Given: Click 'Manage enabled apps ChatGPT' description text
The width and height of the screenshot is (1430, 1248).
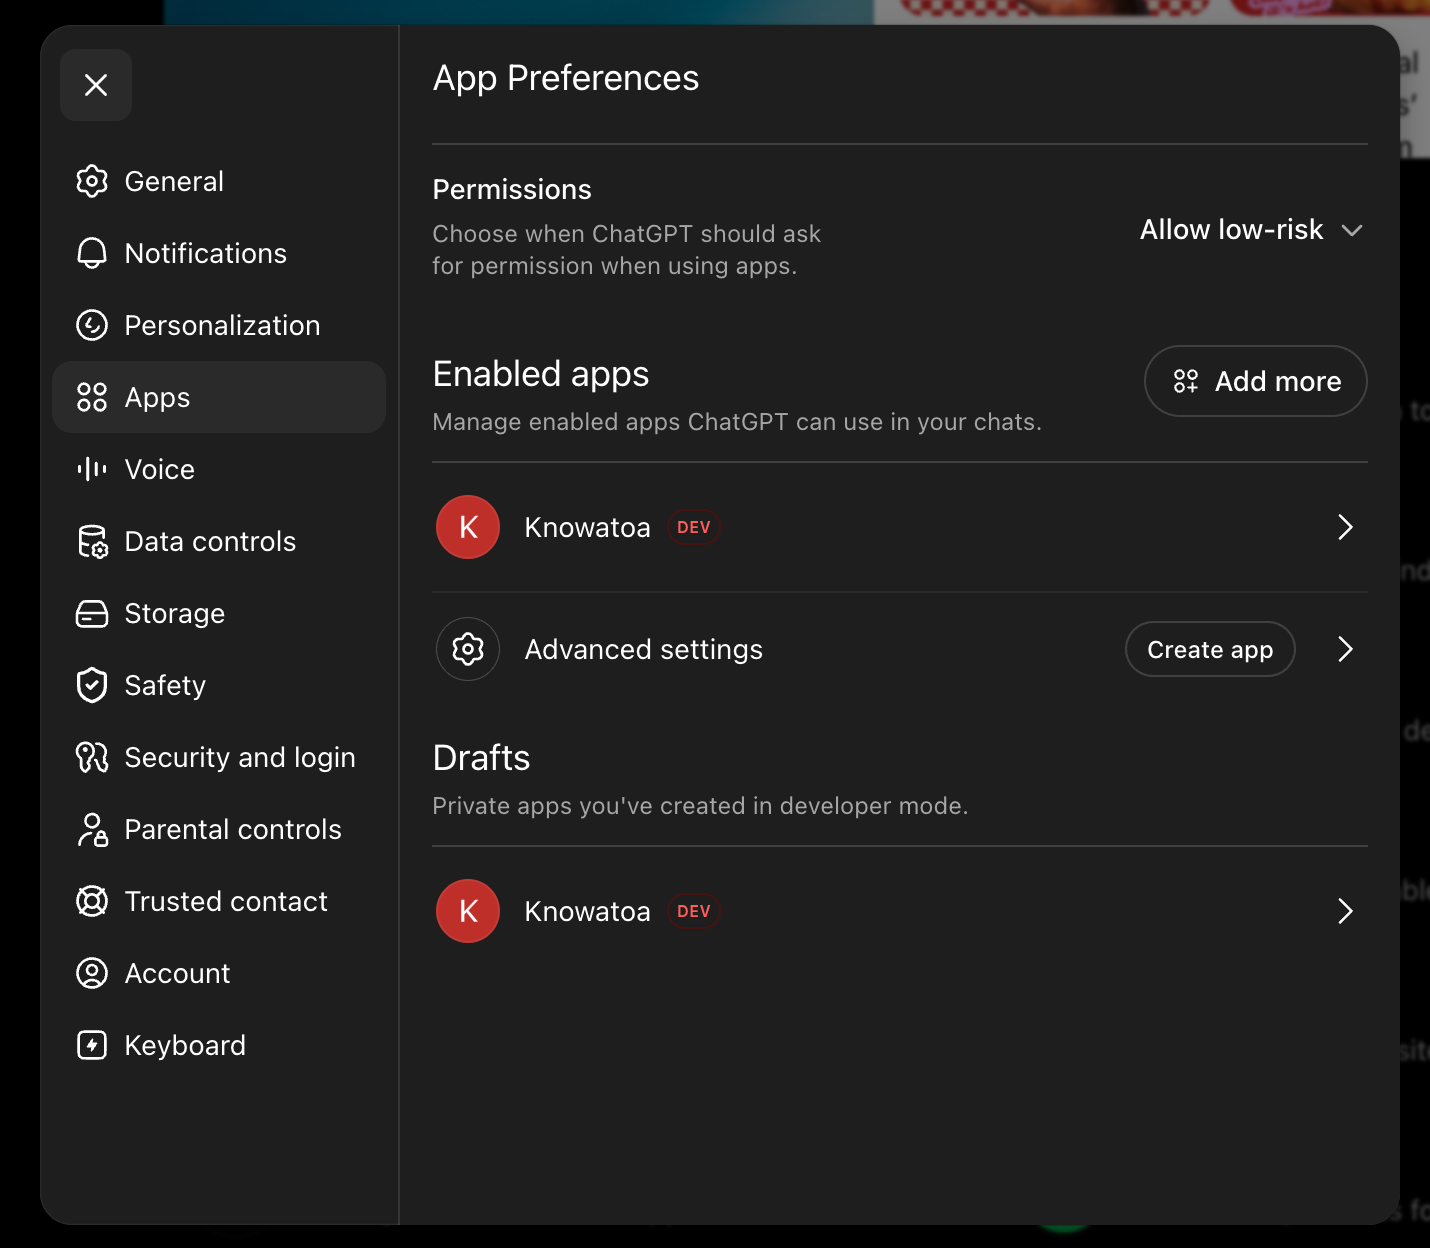Looking at the screenshot, I should [737, 422].
